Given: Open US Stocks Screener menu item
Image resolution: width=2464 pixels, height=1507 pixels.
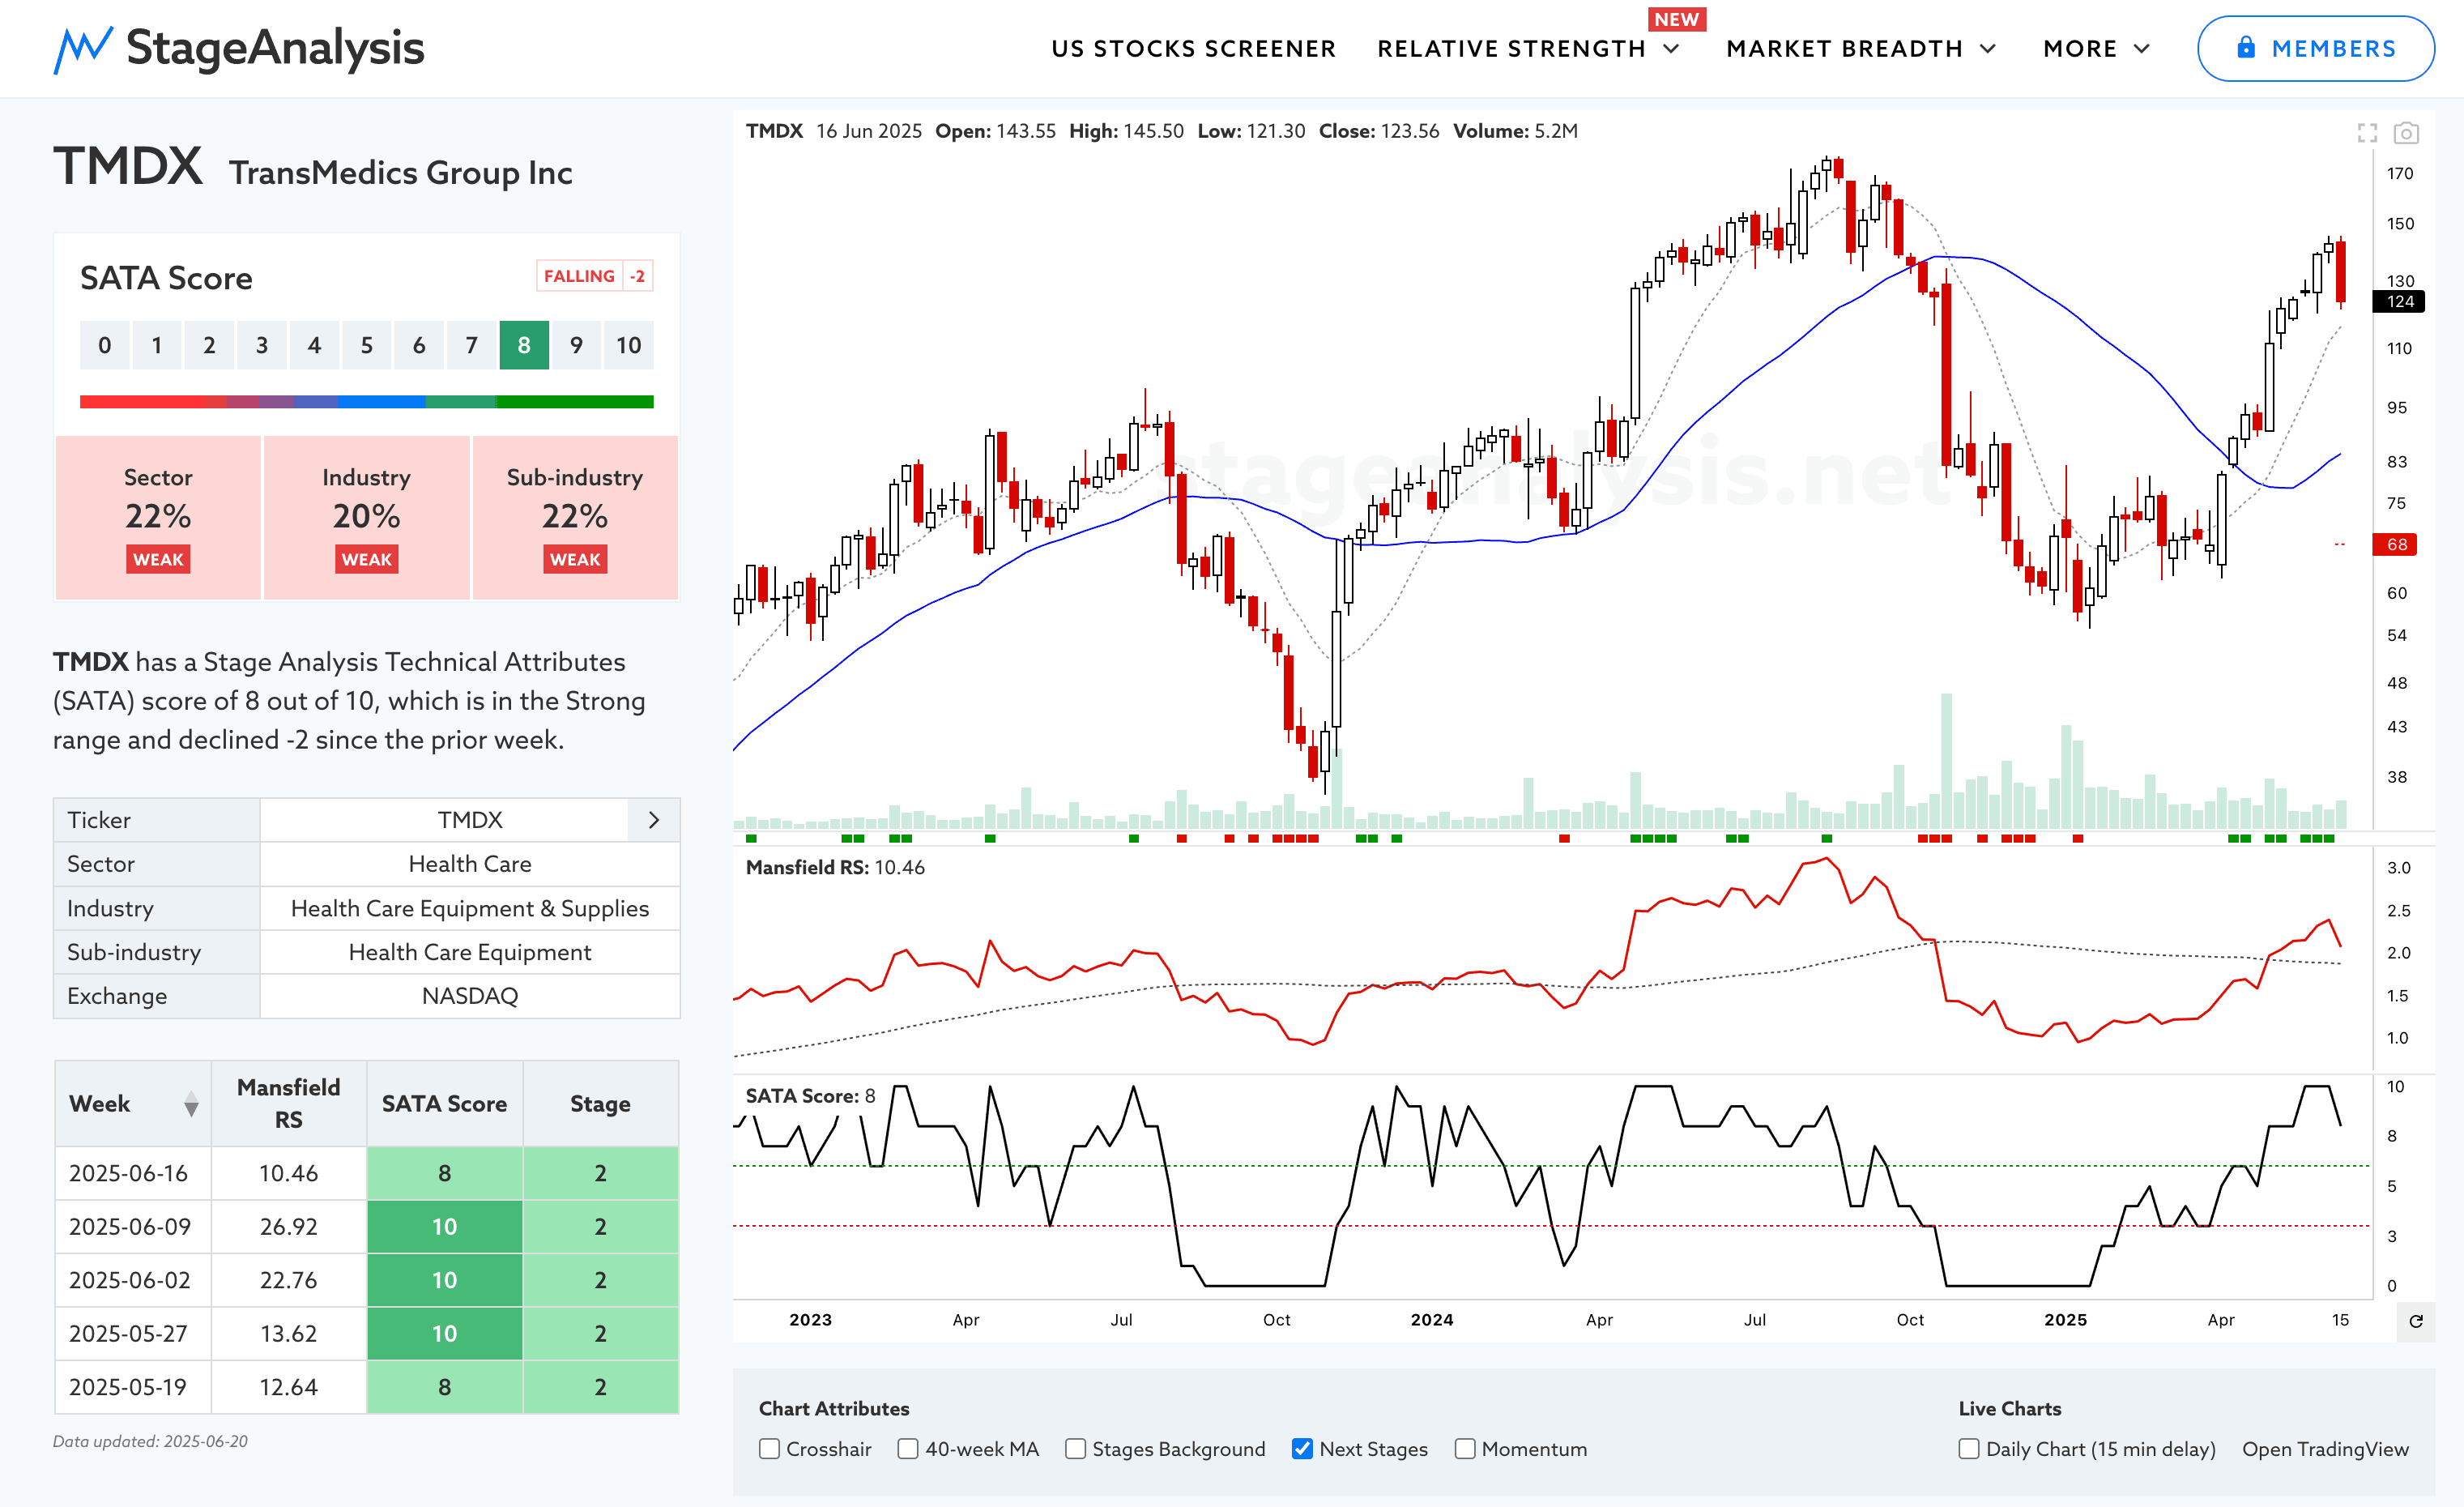Looking at the screenshot, I should (x=1193, y=49).
